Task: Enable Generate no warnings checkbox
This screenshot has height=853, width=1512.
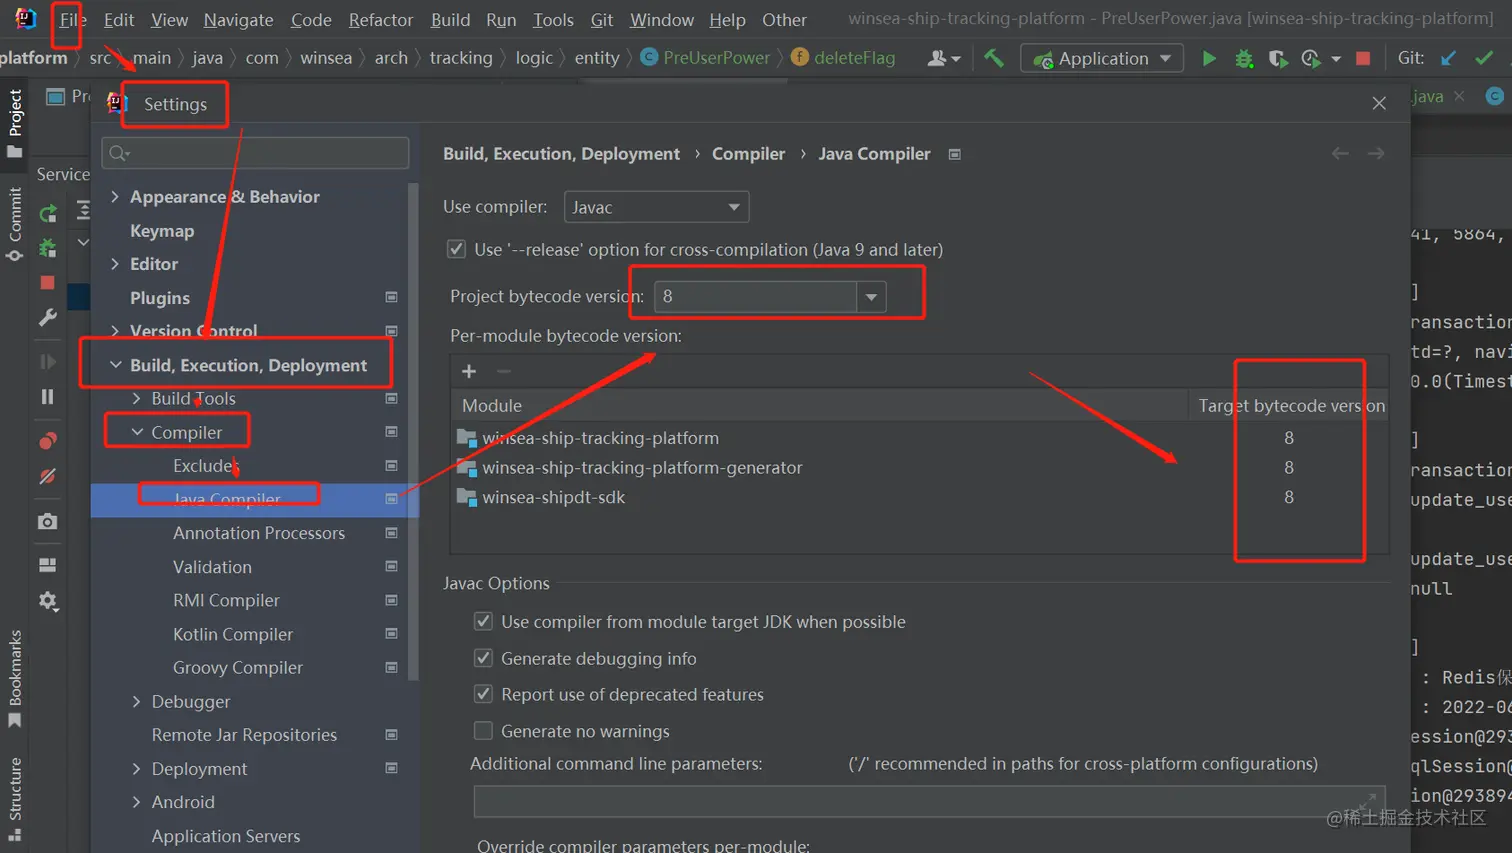Action: point(483,731)
